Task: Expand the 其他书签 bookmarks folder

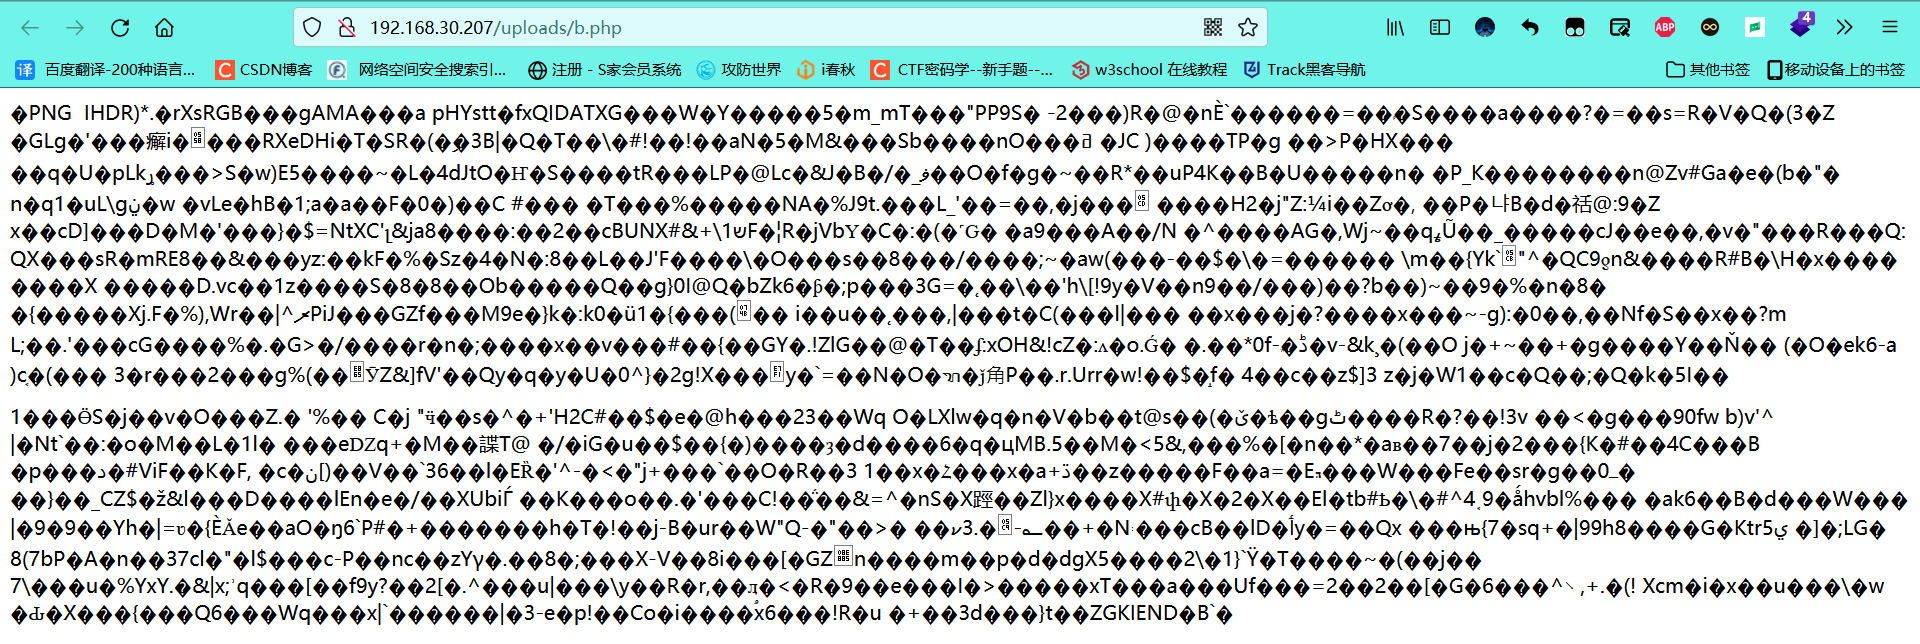Action: click(x=1708, y=70)
